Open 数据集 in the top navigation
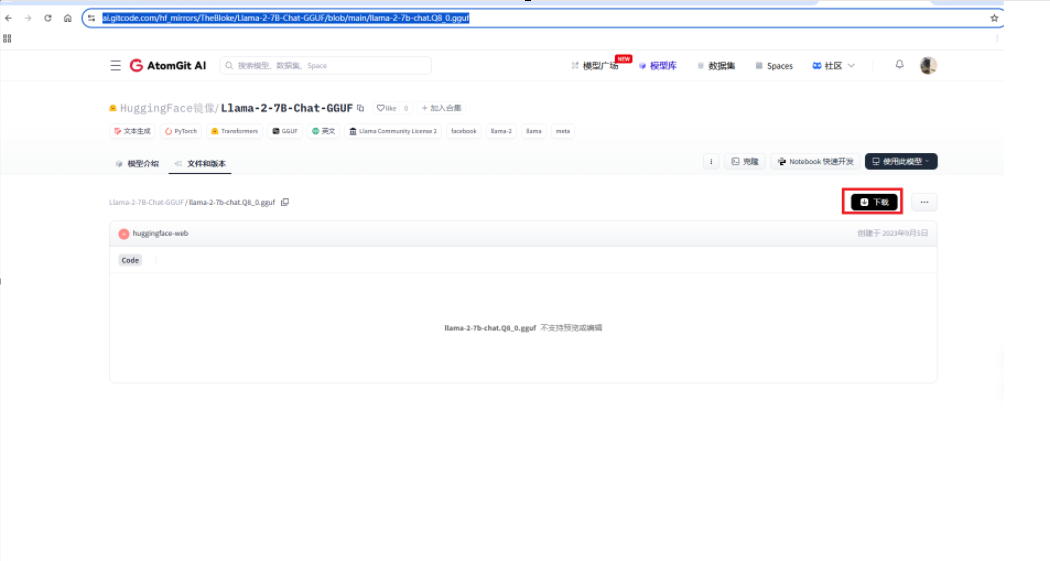This screenshot has height=561, width=1050. 716,66
